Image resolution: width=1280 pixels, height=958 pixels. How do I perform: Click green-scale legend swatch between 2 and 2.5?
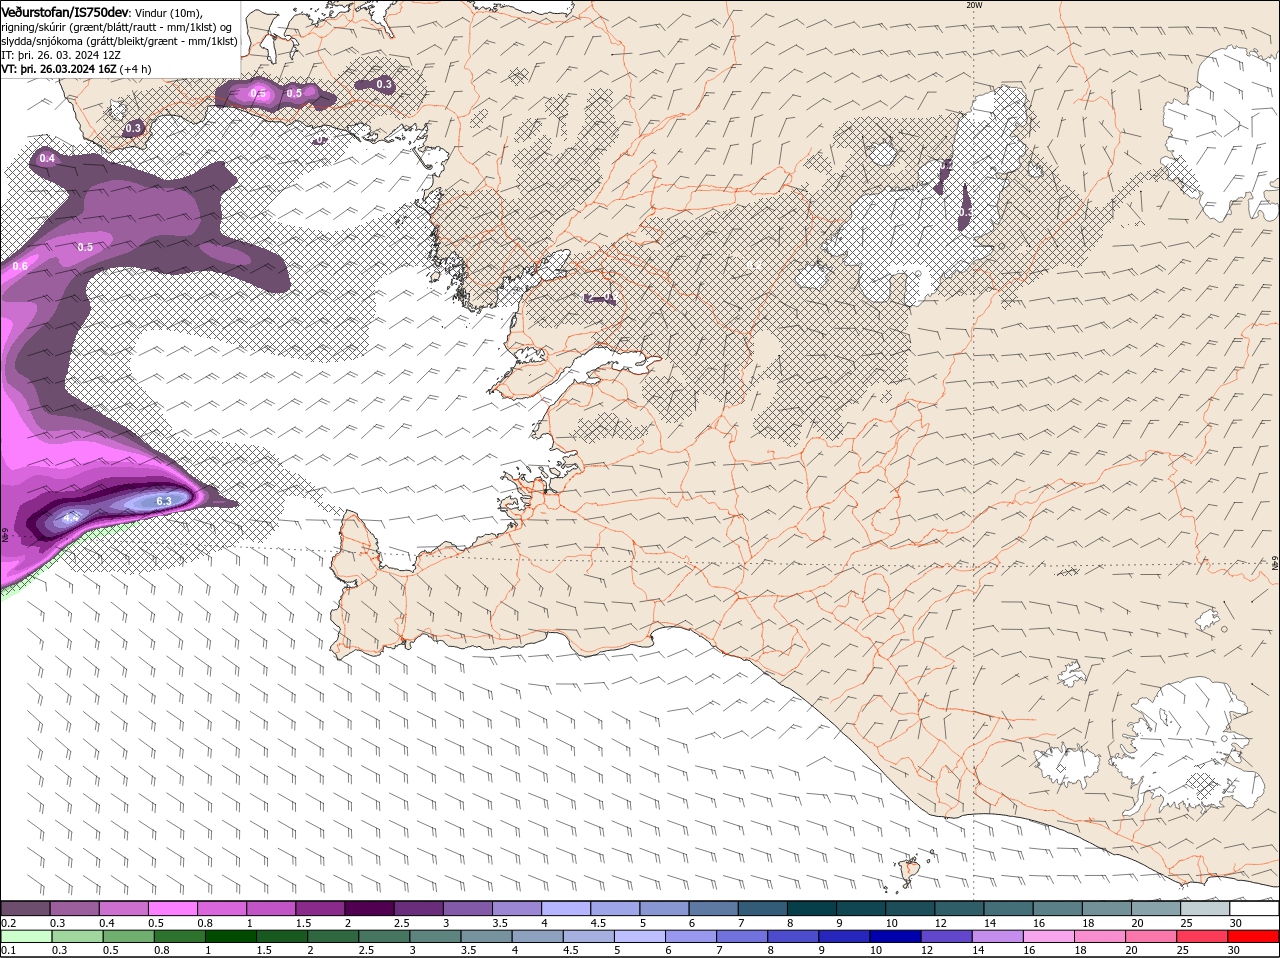(x=335, y=936)
